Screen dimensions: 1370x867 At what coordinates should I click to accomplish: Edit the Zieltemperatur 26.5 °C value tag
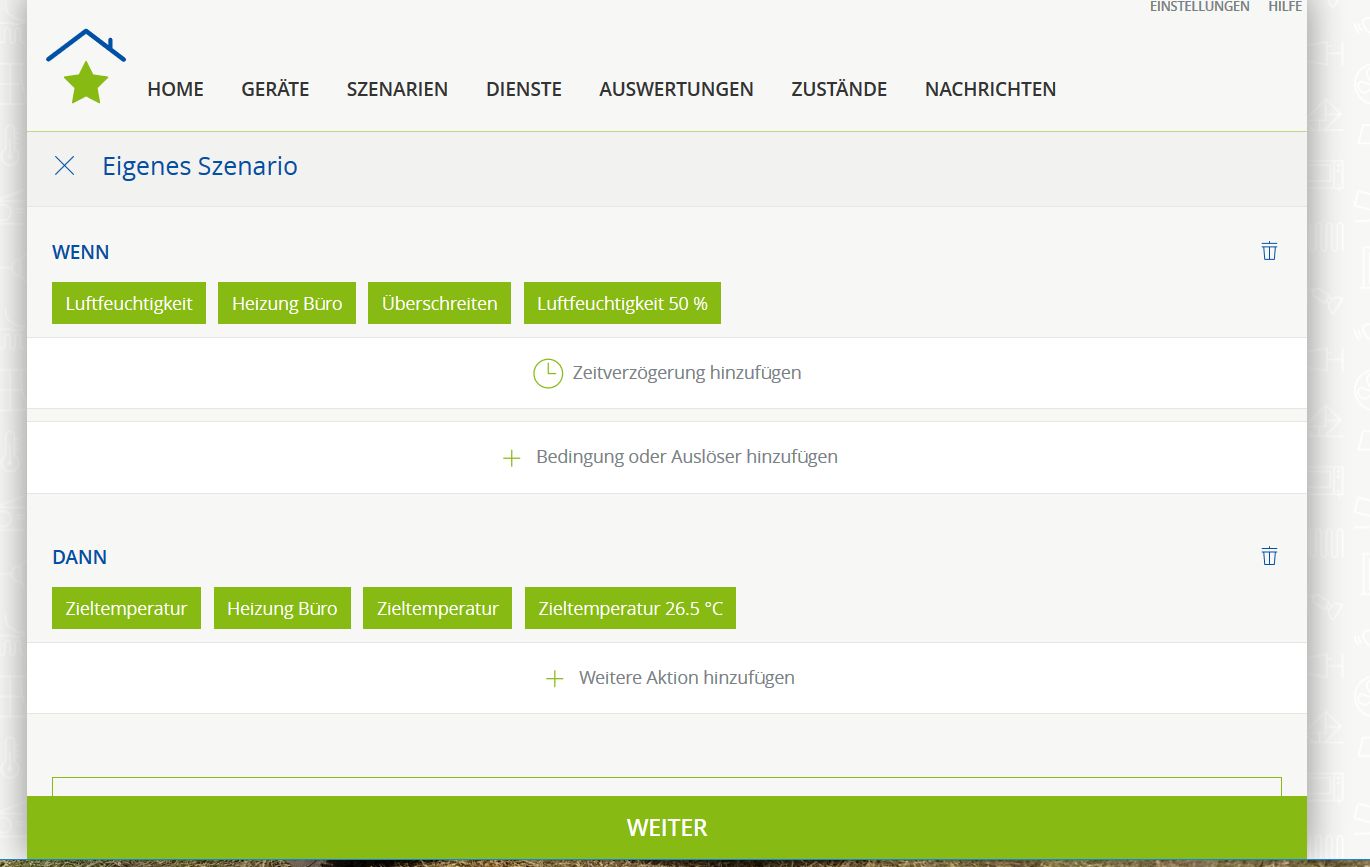click(x=630, y=608)
